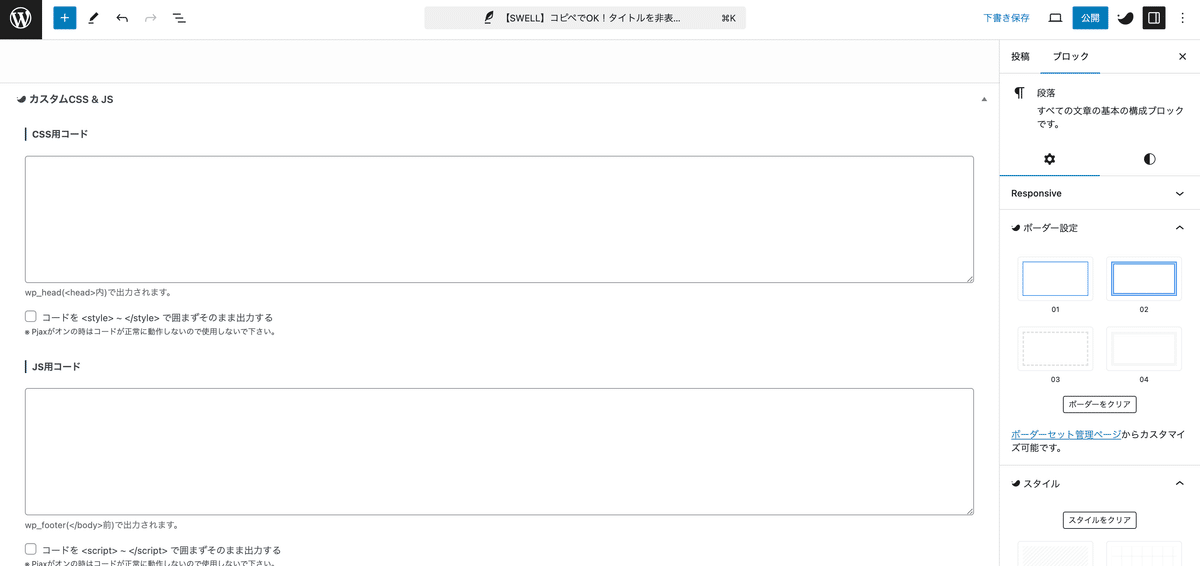Click the WordPress logo icon
The height and width of the screenshot is (566, 1200).
click(x=21, y=19)
